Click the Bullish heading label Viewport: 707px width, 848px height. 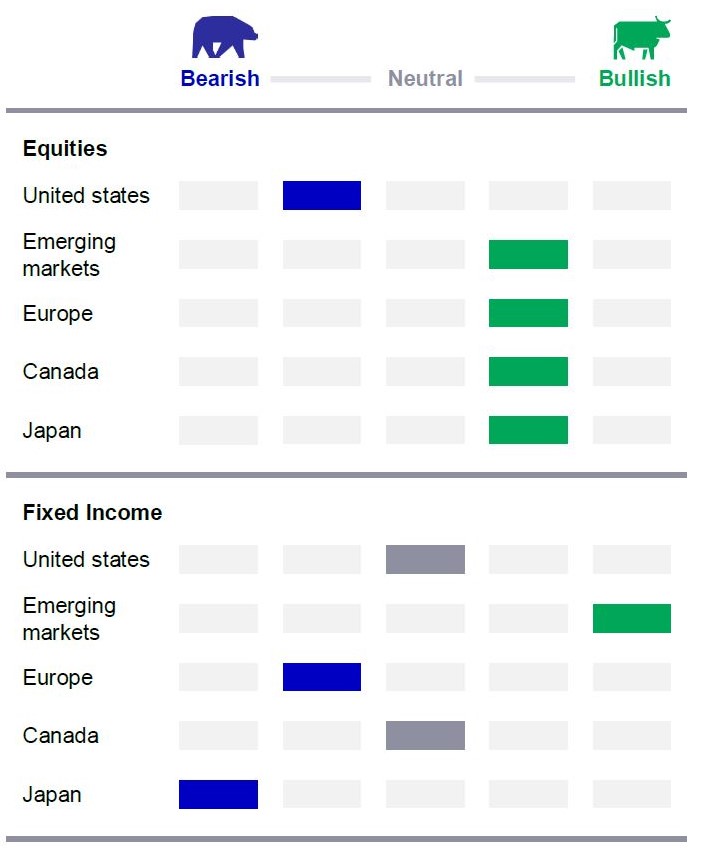635,78
